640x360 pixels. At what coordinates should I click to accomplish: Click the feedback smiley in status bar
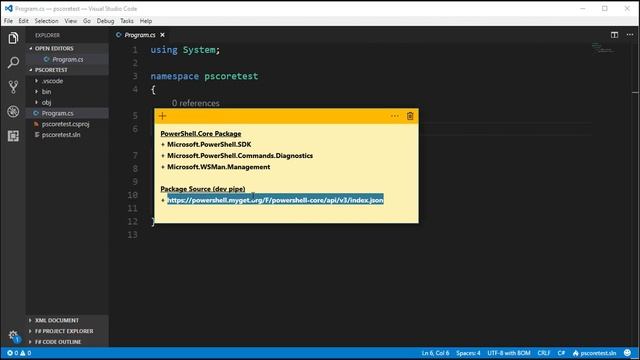(627, 353)
